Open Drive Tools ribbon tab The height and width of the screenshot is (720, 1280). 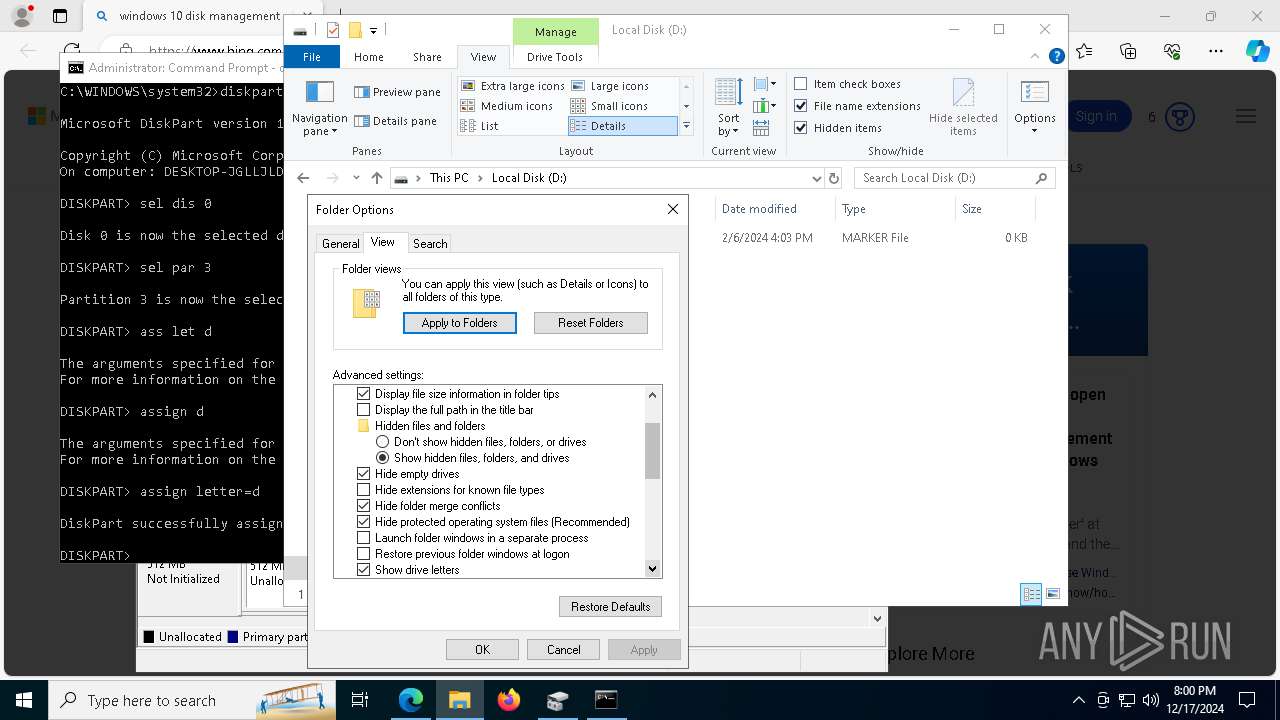(x=555, y=57)
